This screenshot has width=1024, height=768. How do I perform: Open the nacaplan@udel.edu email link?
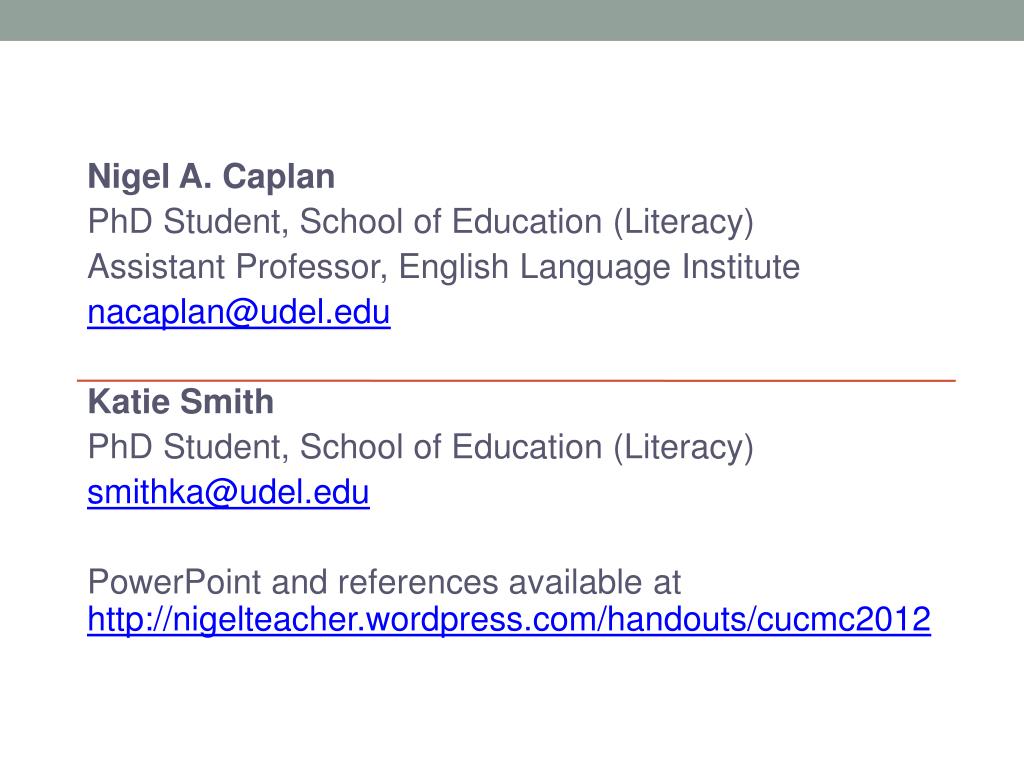coord(239,312)
